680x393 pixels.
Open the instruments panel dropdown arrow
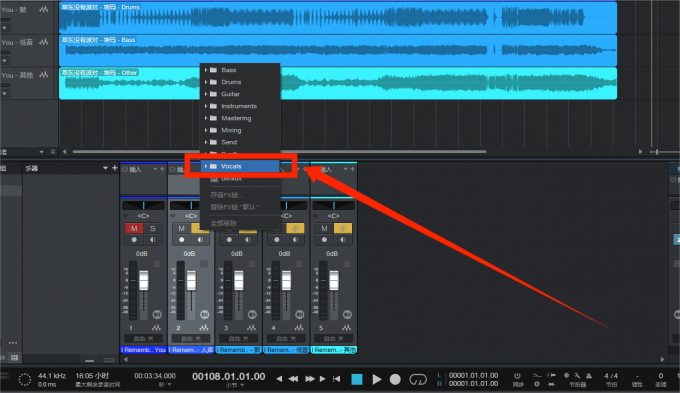coord(105,168)
